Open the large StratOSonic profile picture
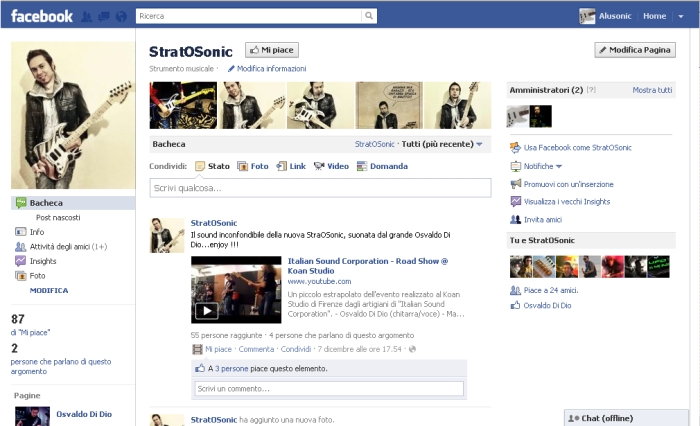This screenshot has width=700, height=426. click(x=73, y=115)
